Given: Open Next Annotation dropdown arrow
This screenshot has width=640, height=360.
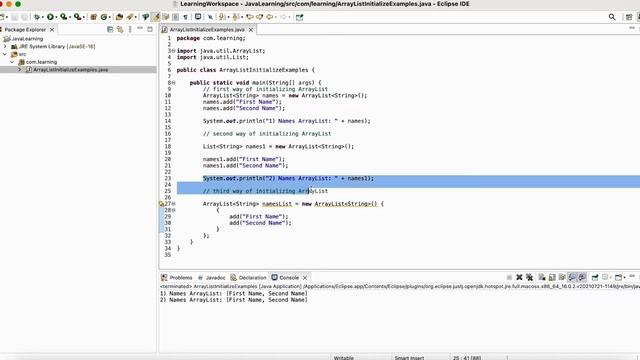Looking at the screenshot, I should point(228,17).
